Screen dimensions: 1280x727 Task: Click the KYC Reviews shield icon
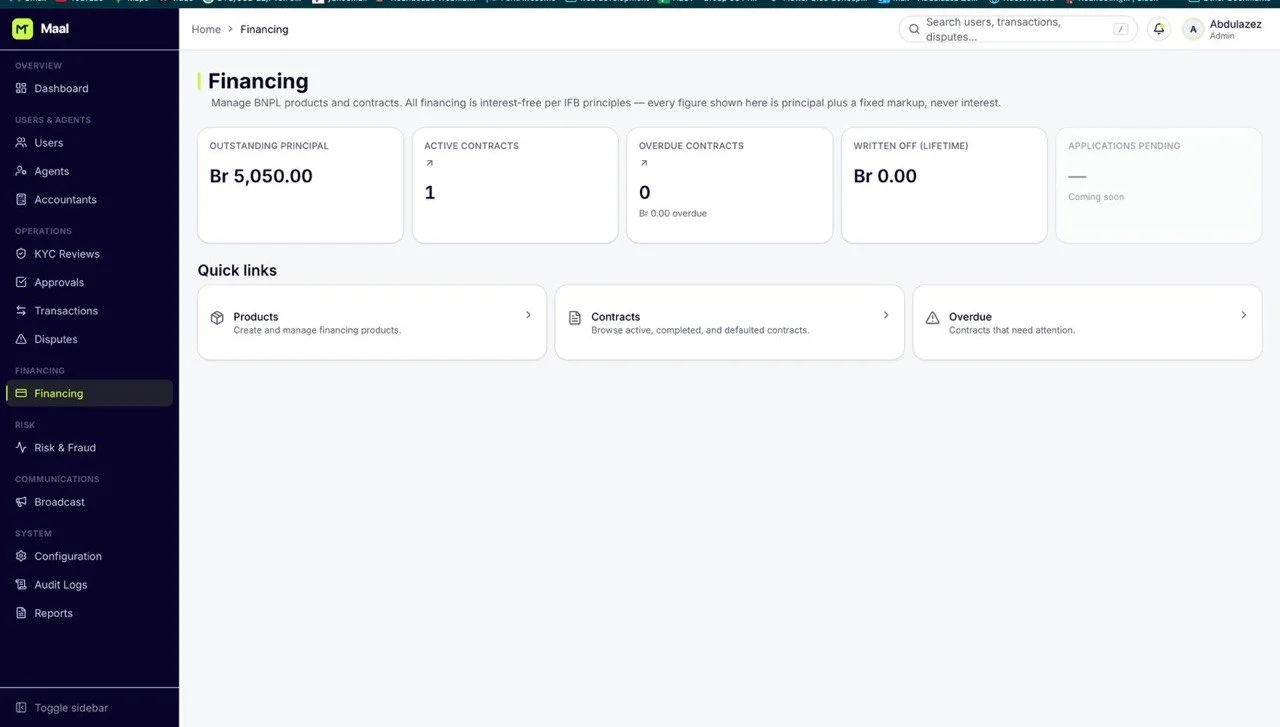21,254
